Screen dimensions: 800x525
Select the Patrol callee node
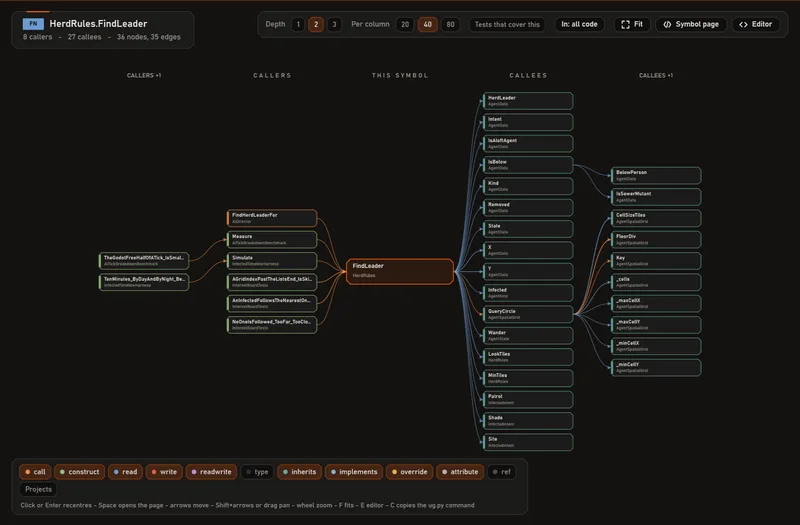click(528, 399)
